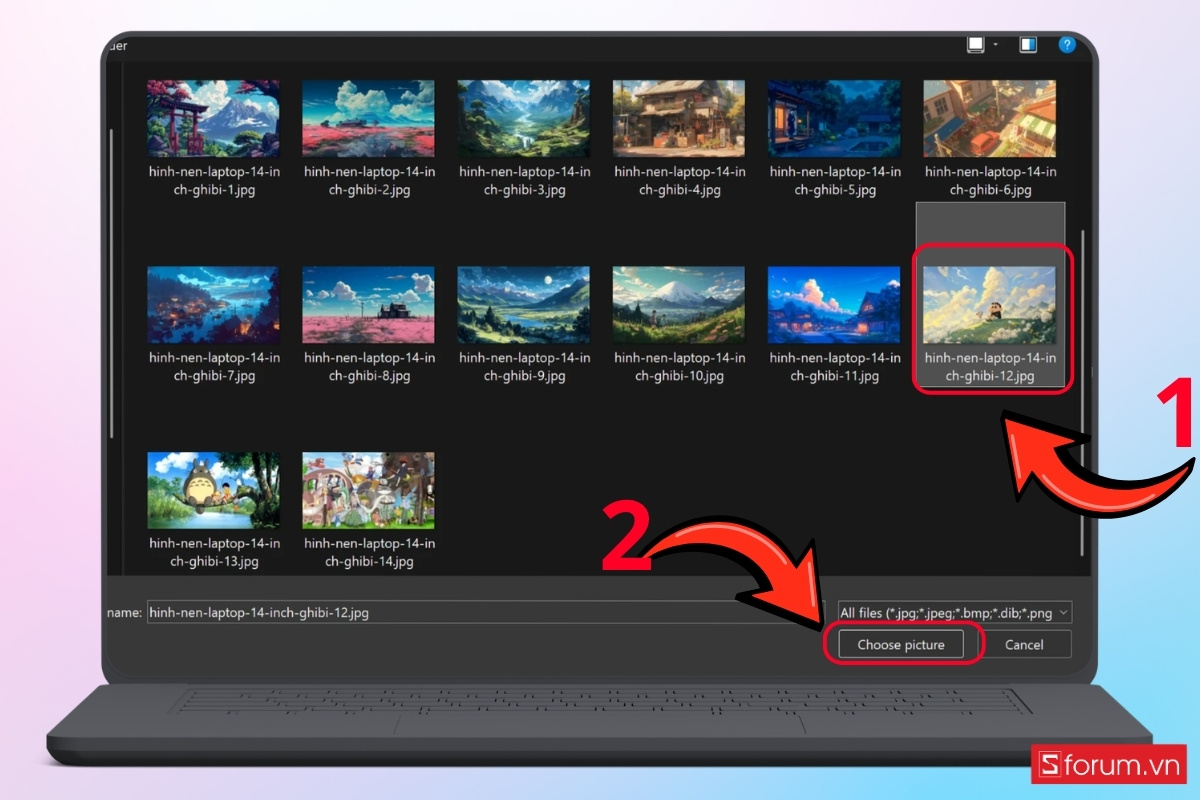Click file name hinh-nen-laptop-14-inch-ghibi-6.jpg

pos(991,181)
